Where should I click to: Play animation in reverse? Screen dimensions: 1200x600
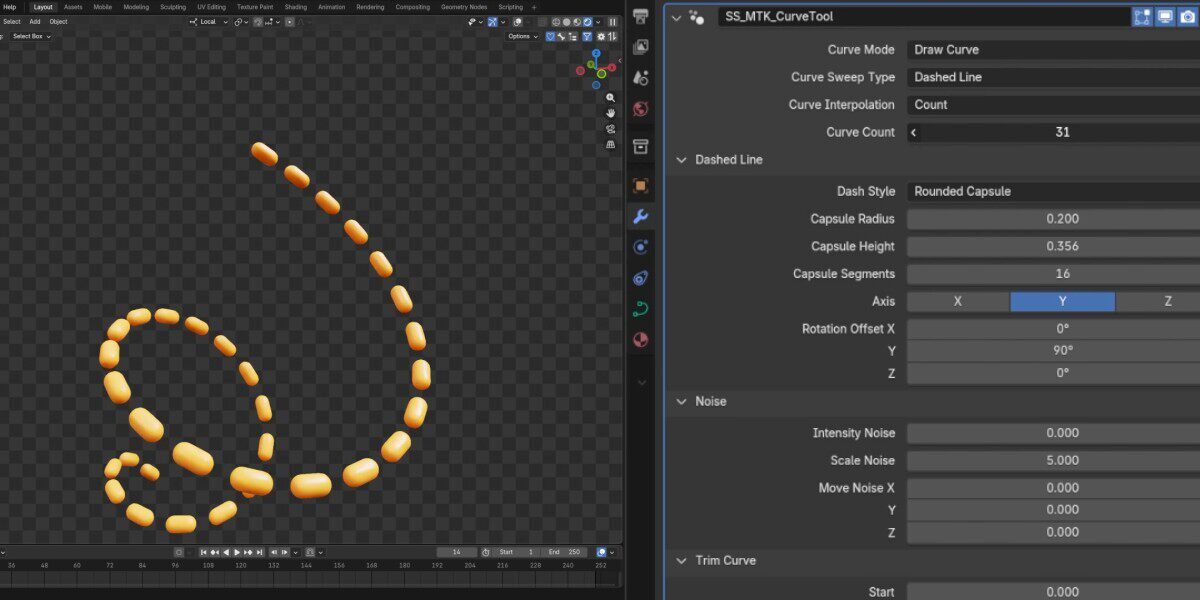tap(226, 552)
